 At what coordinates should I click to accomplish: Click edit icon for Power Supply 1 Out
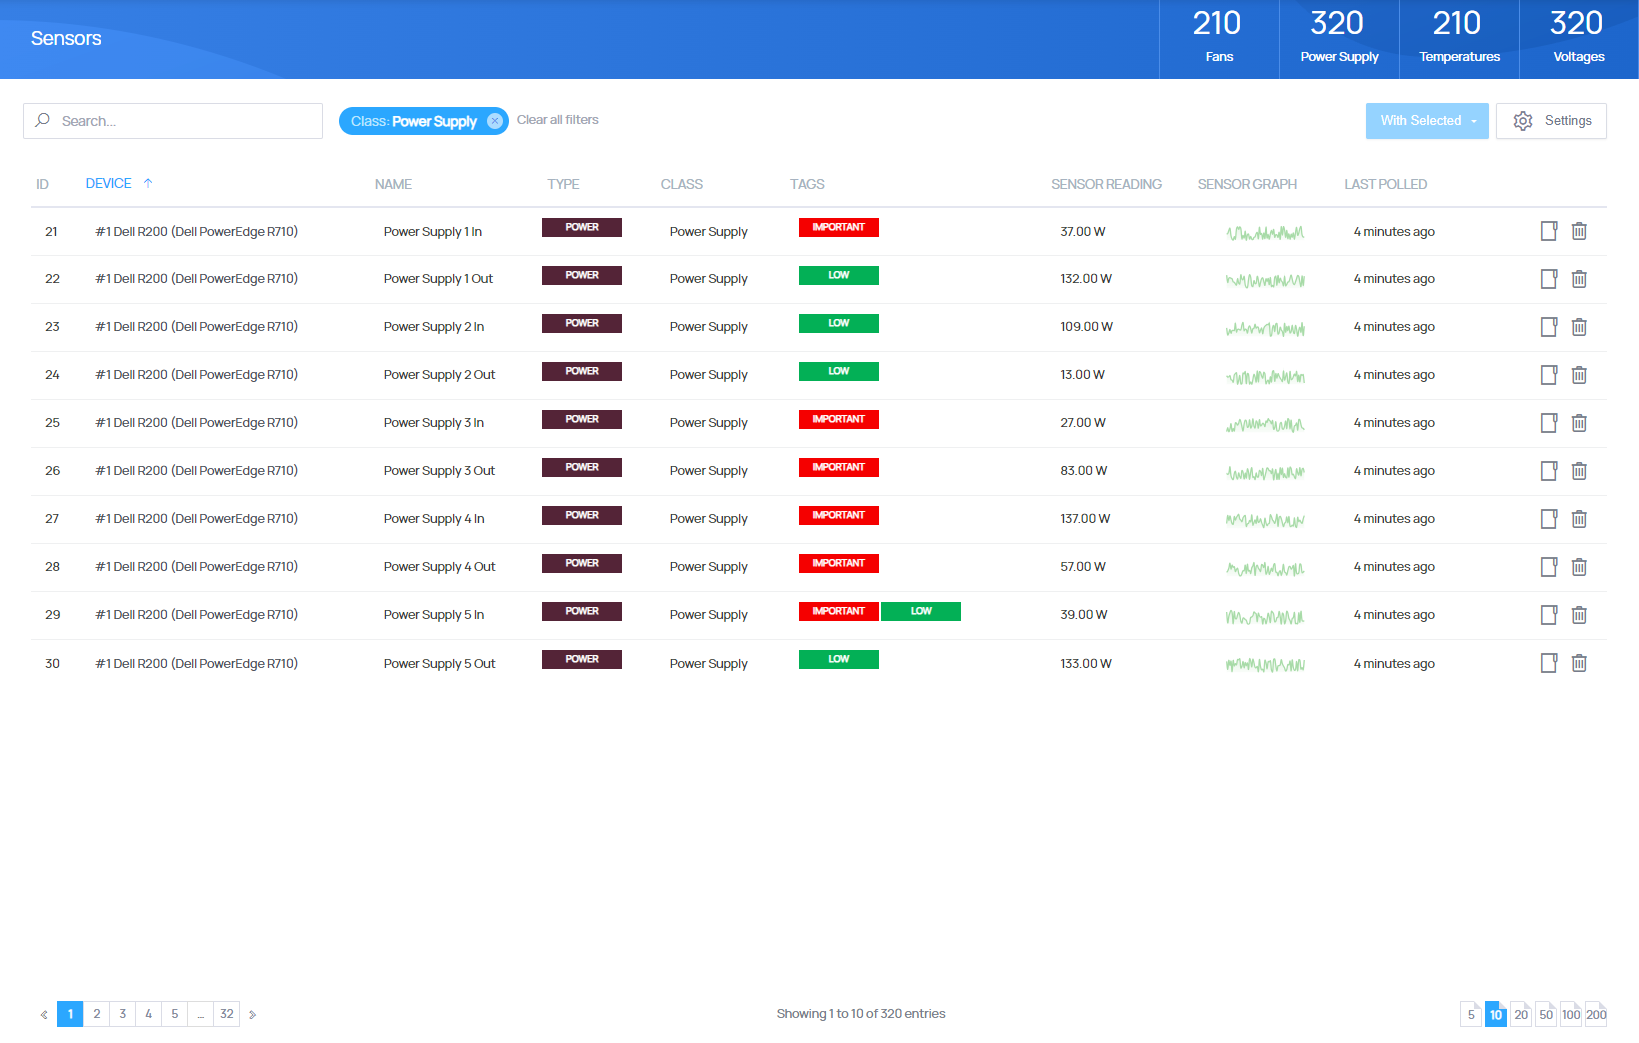coord(1549,279)
